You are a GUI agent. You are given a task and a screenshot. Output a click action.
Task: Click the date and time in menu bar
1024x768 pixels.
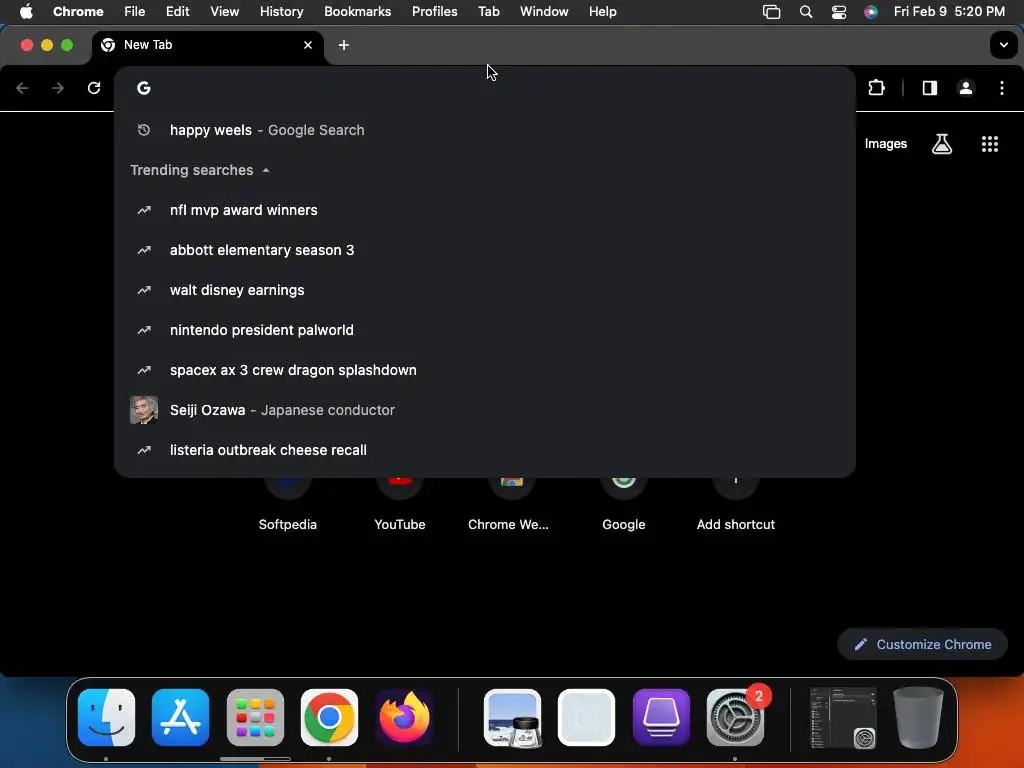[x=949, y=12]
